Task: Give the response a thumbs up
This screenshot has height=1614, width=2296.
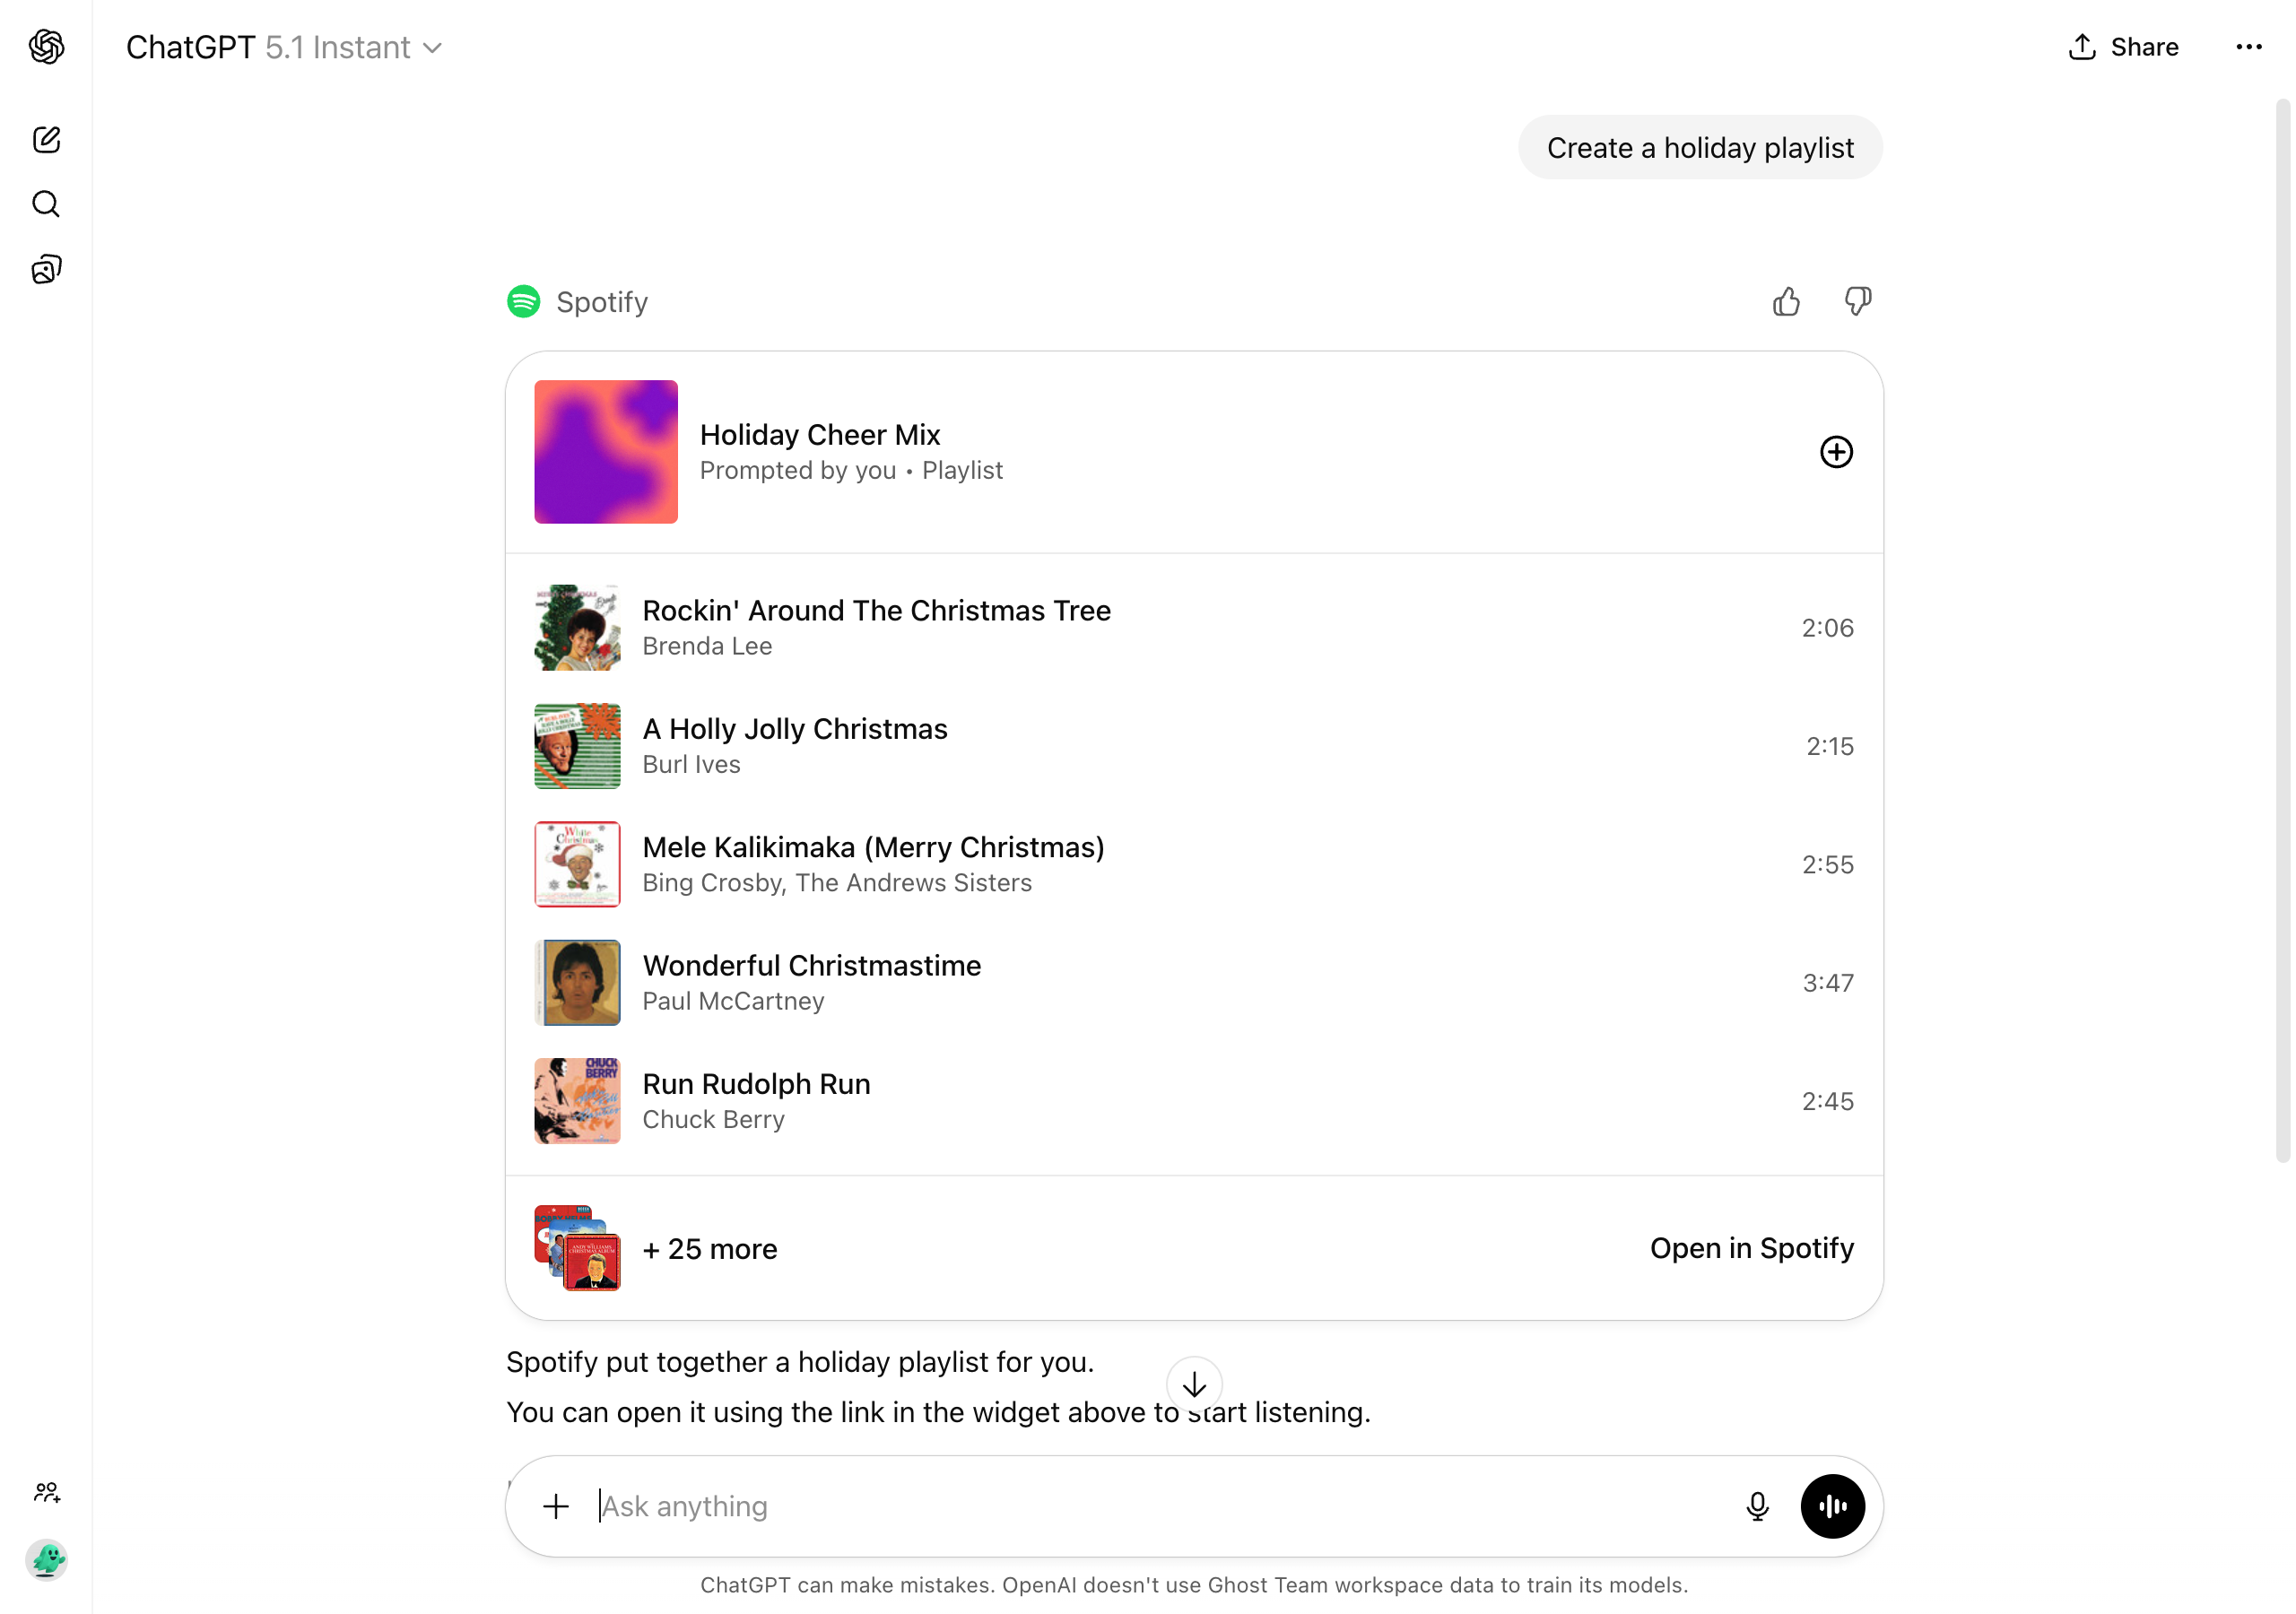Action: pos(1787,301)
